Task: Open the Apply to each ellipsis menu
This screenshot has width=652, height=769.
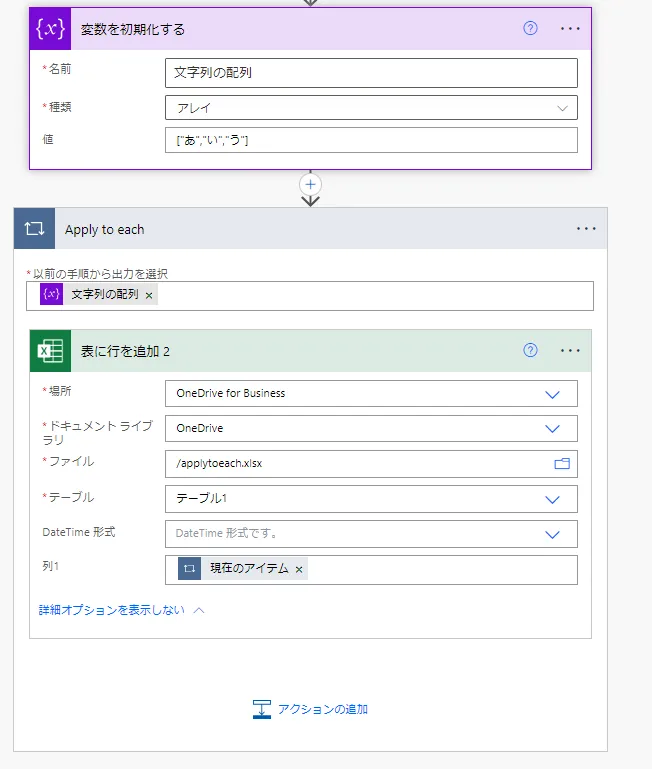Action: [586, 229]
